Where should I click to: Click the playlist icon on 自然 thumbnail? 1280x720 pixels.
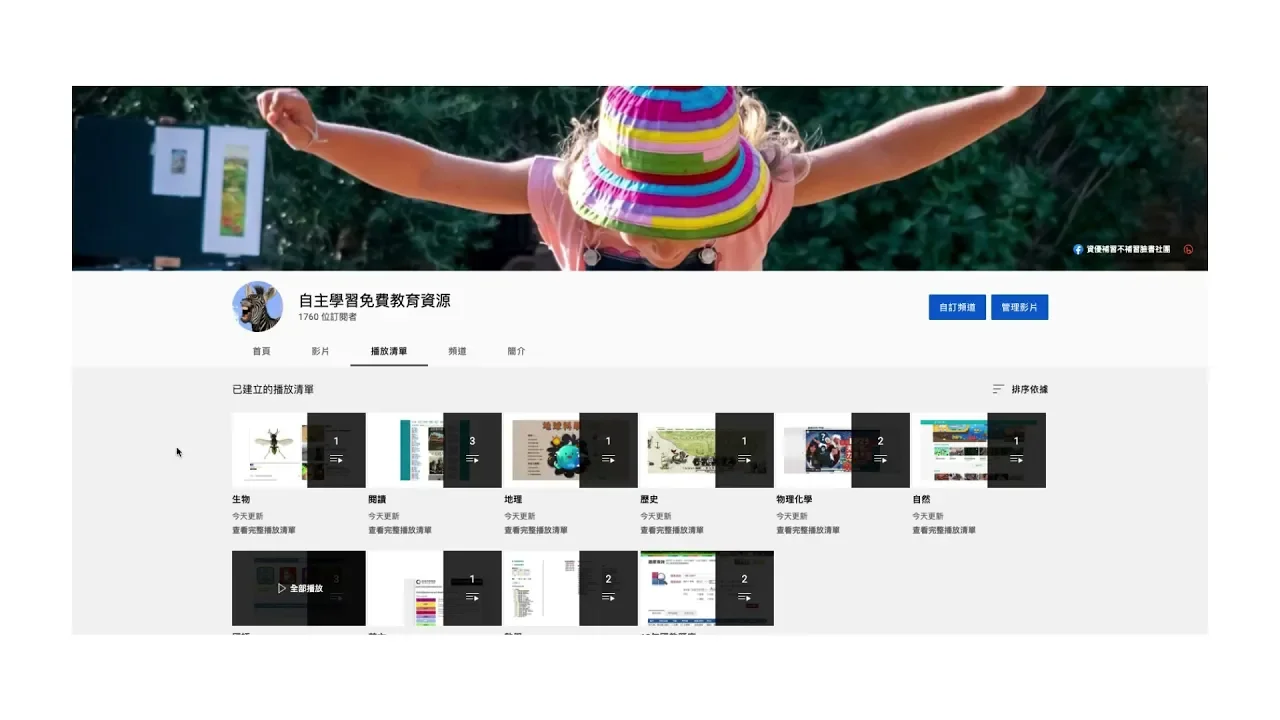1016,459
